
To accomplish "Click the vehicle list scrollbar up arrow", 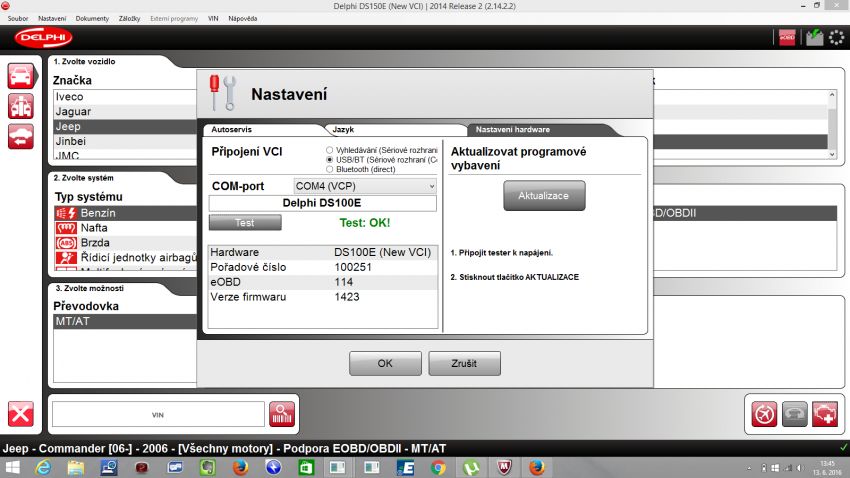I will pos(832,95).
